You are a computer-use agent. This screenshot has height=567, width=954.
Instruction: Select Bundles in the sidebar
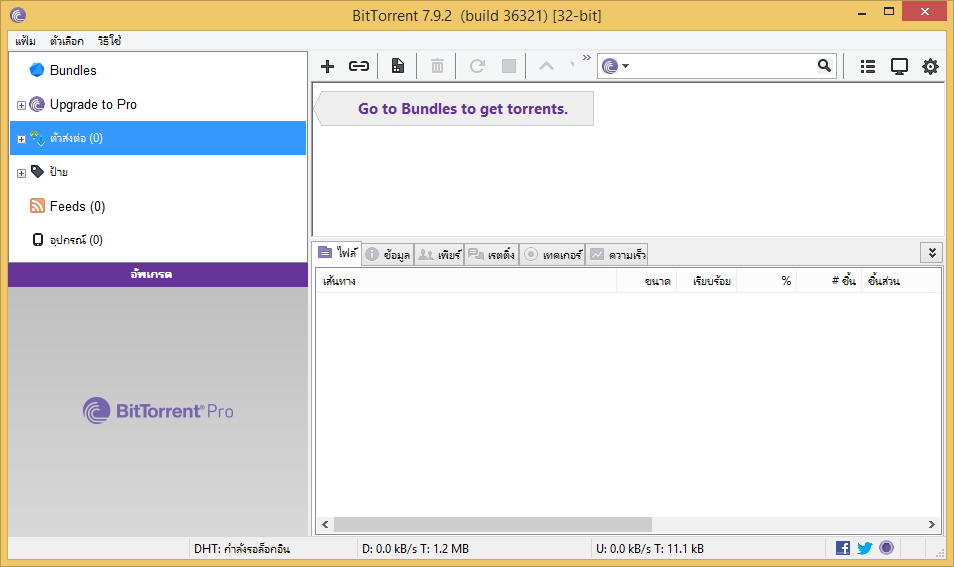[73, 71]
